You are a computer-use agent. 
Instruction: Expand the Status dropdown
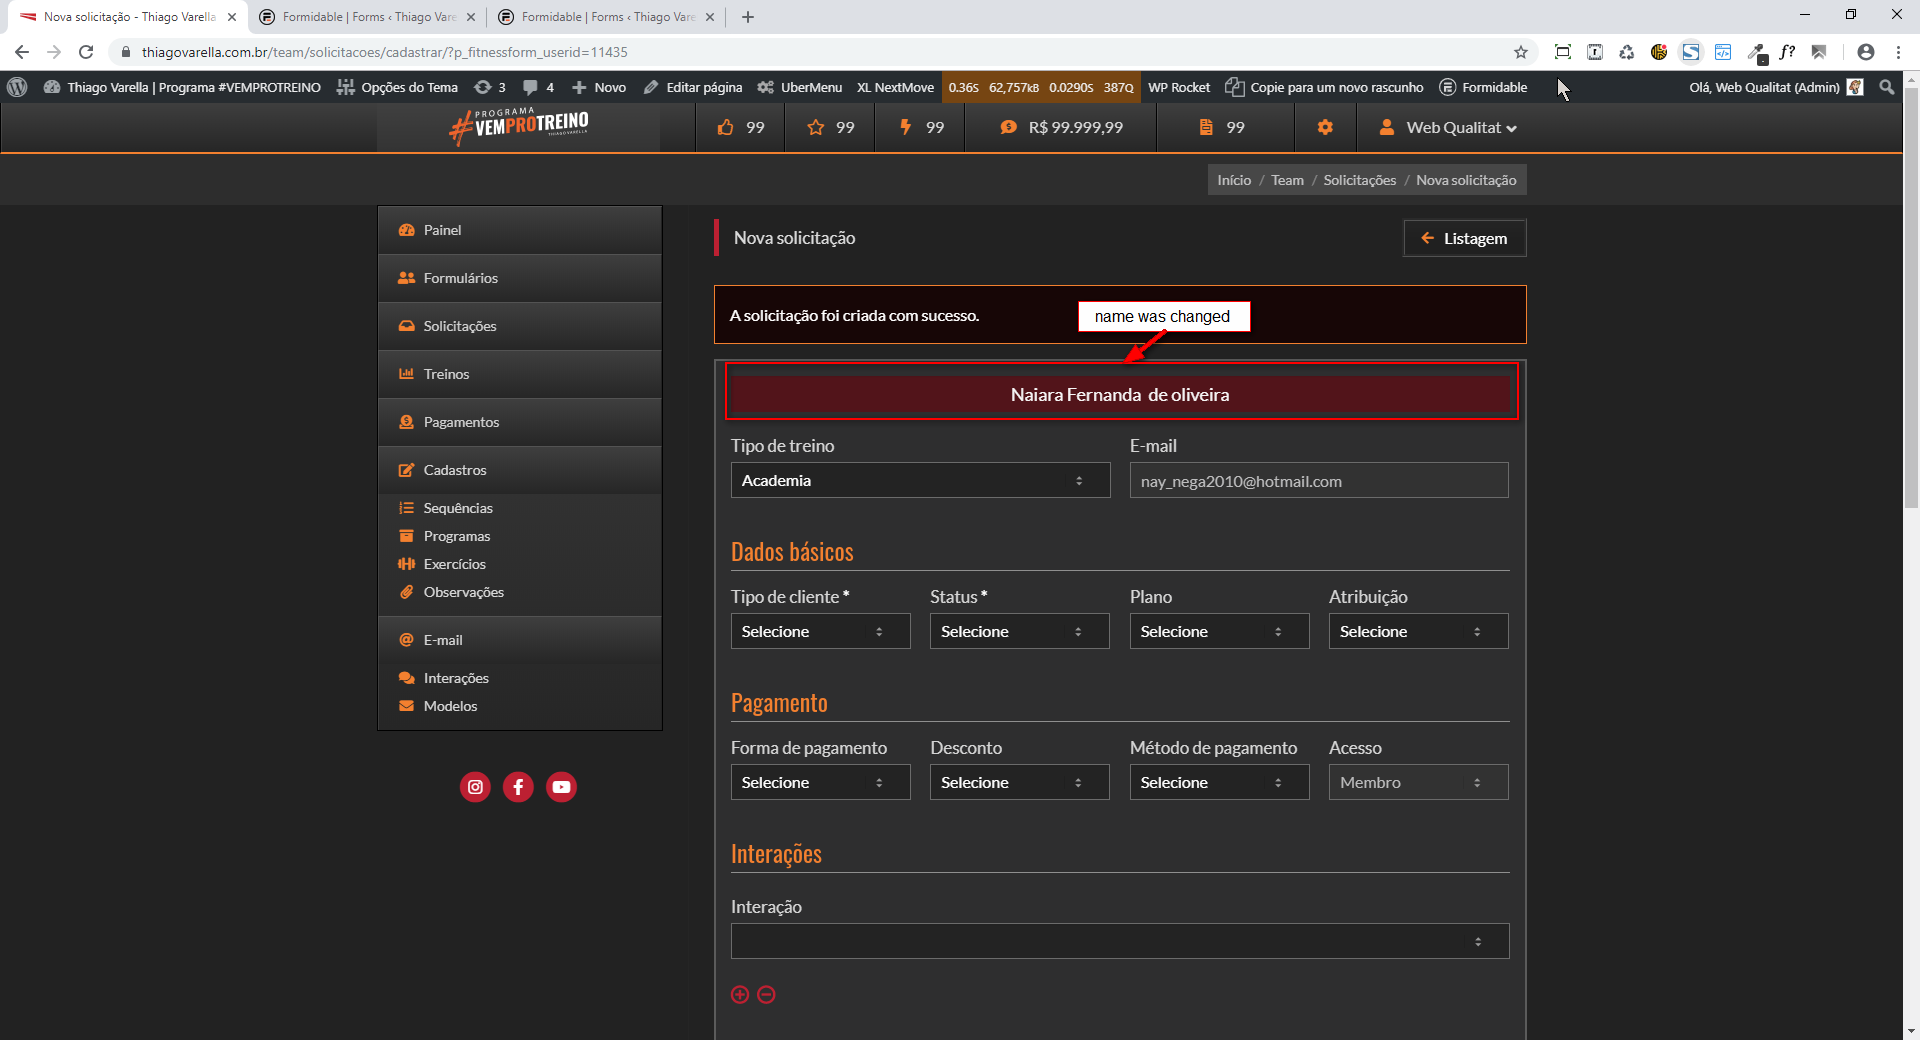(x=1018, y=632)
